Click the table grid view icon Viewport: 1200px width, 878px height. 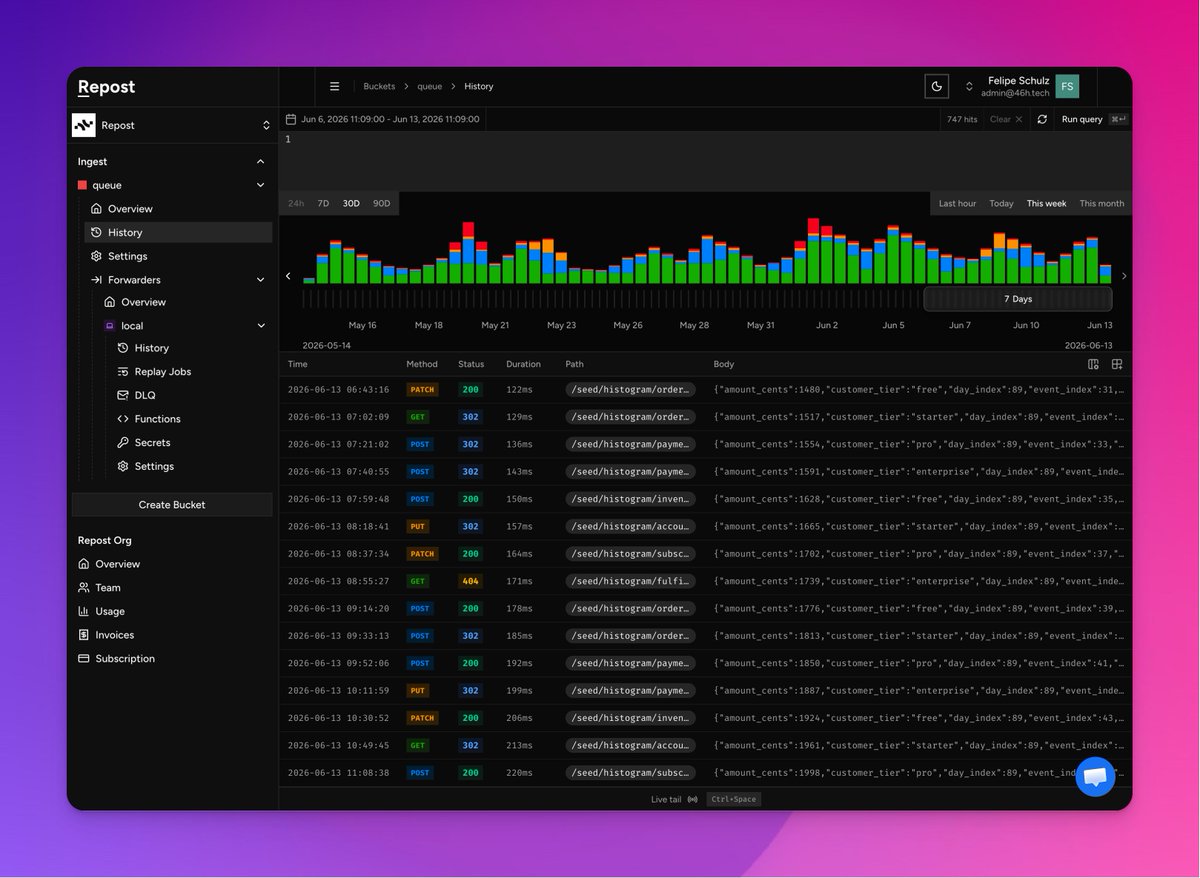click(x=1117, y=364)
